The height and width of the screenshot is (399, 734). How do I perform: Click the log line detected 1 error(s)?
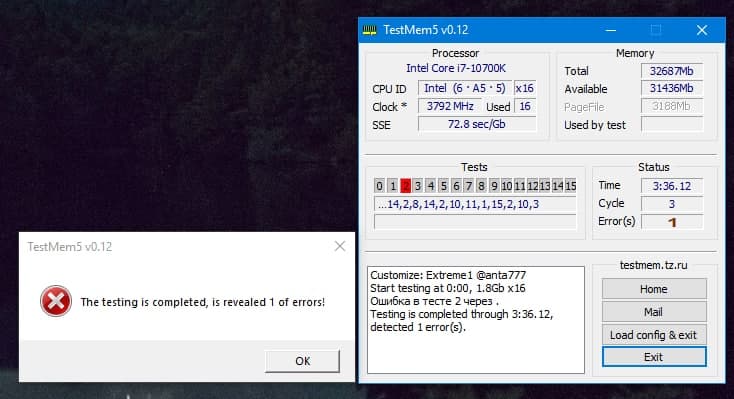coord(418,327)
